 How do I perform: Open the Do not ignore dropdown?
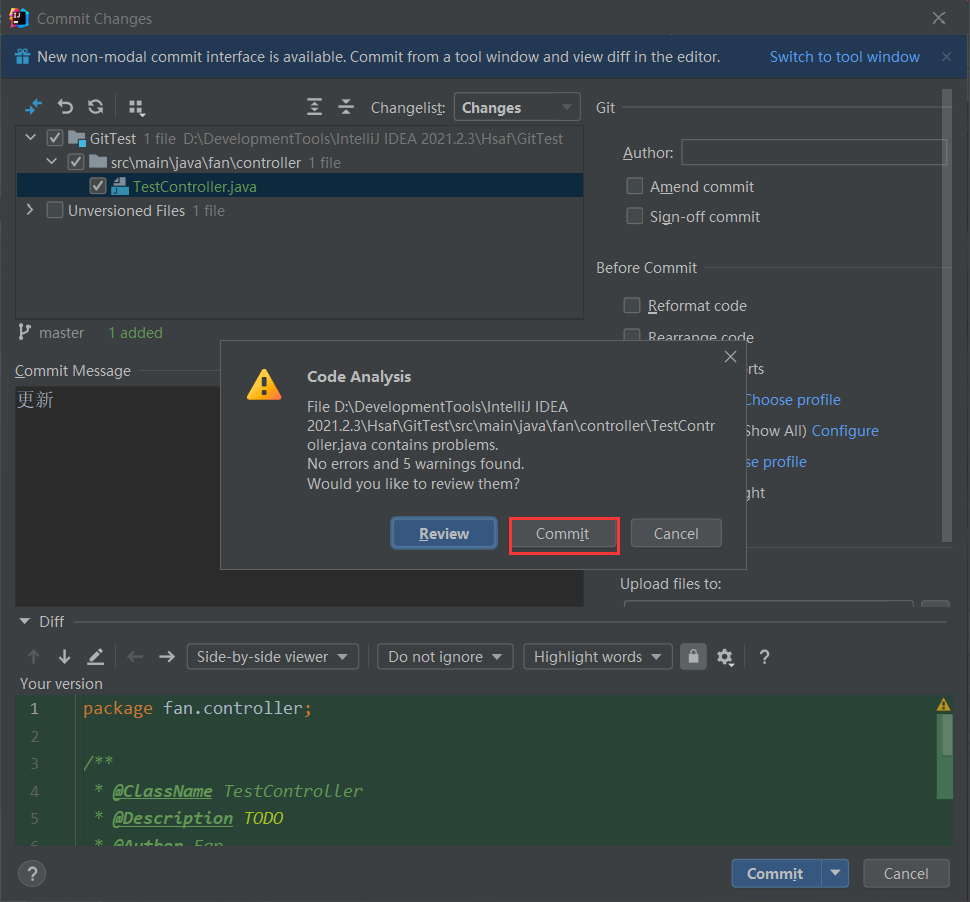(445, 656)
